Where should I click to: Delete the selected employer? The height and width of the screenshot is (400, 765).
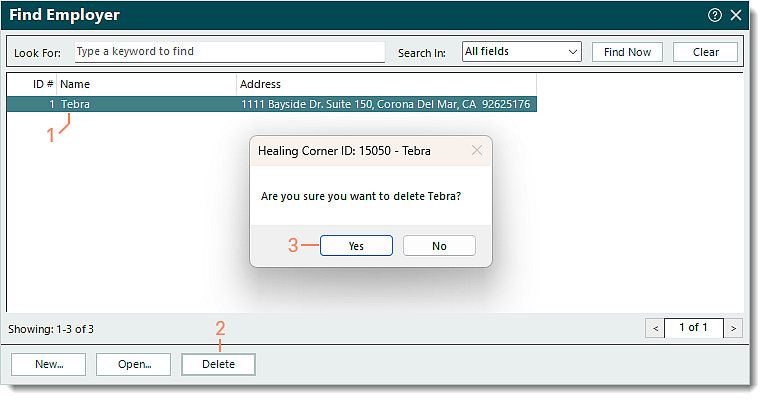[x=219, y=364]
